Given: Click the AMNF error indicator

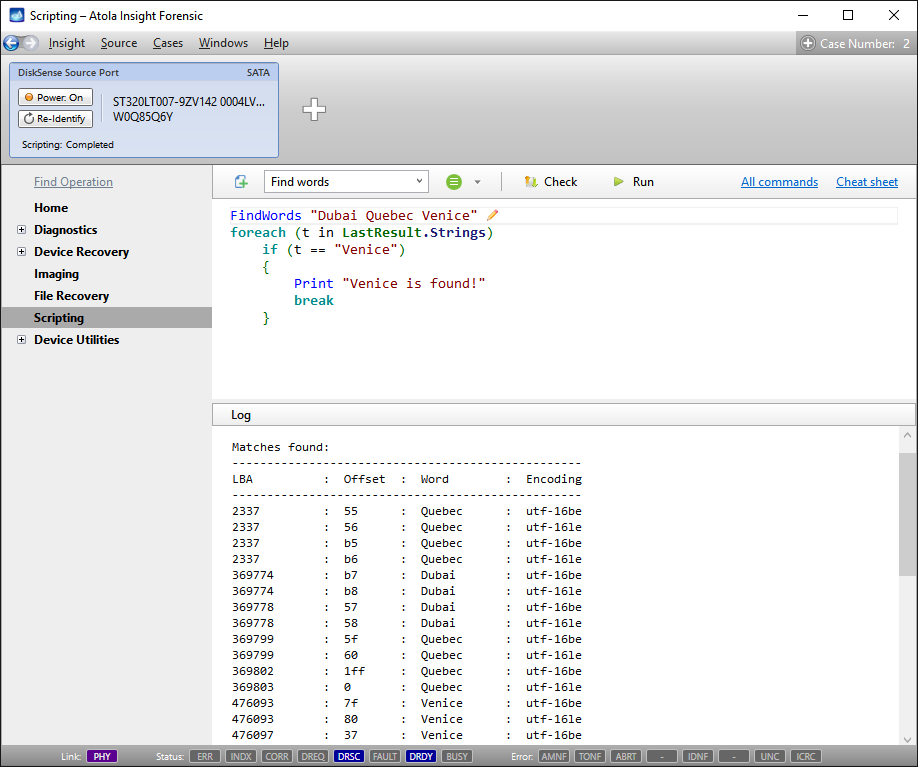Looking at the screenshot, I should 554,756.
